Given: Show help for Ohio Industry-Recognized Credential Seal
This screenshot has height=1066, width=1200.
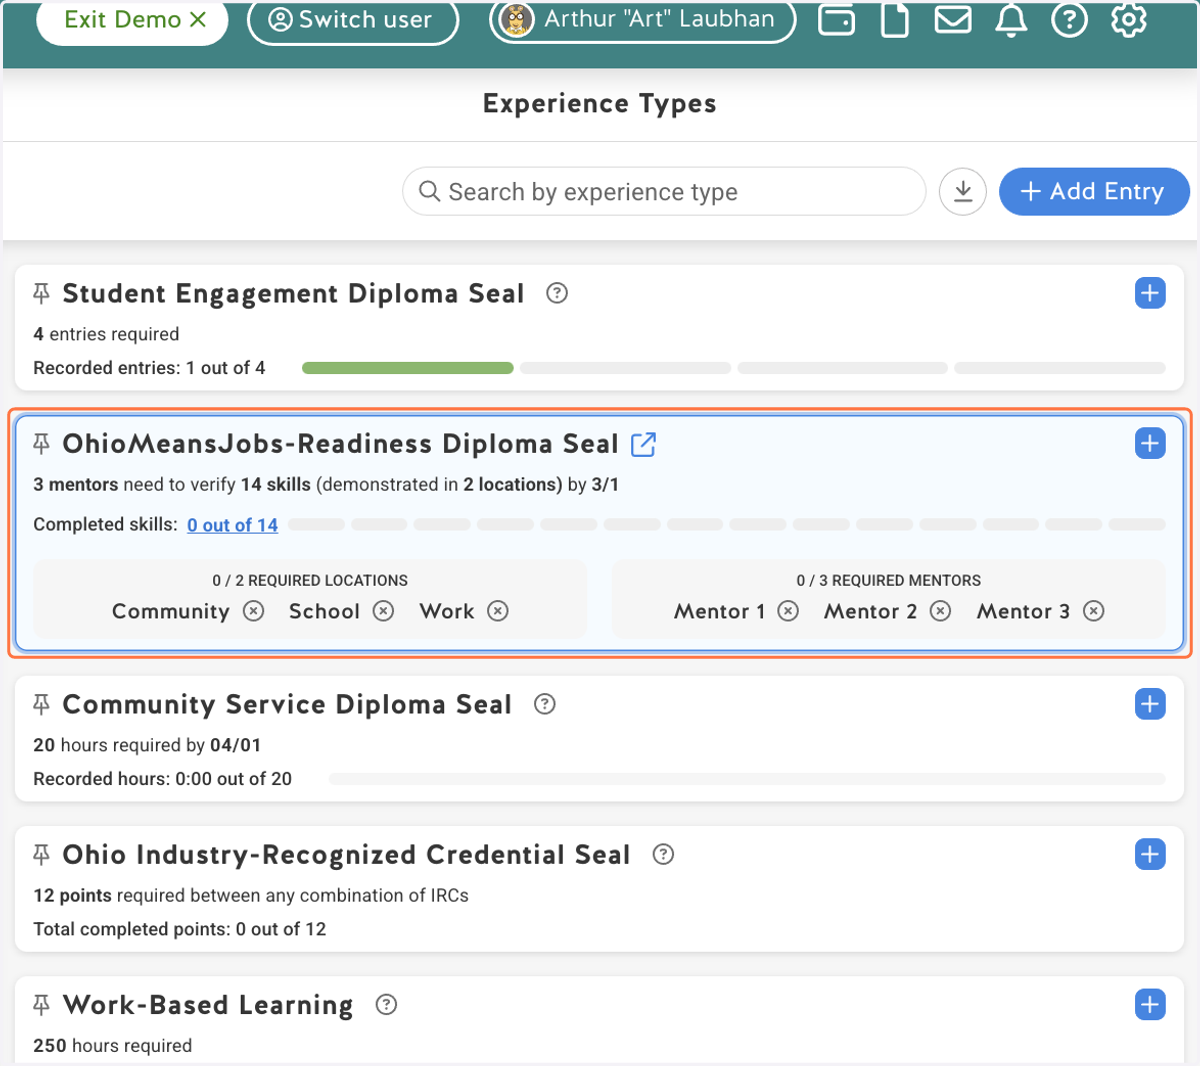Looking at the screenshot, I should [x=663, y=854].
